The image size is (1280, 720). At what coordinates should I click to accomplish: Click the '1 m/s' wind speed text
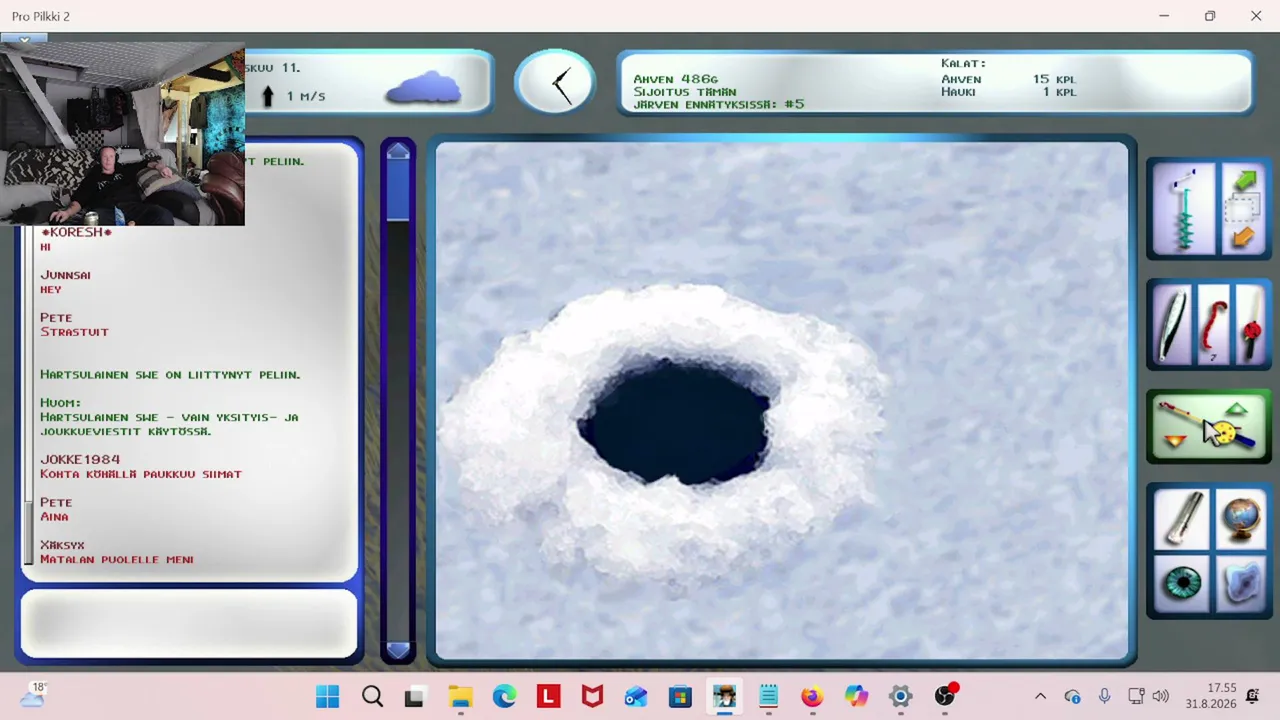coord(306,96)
